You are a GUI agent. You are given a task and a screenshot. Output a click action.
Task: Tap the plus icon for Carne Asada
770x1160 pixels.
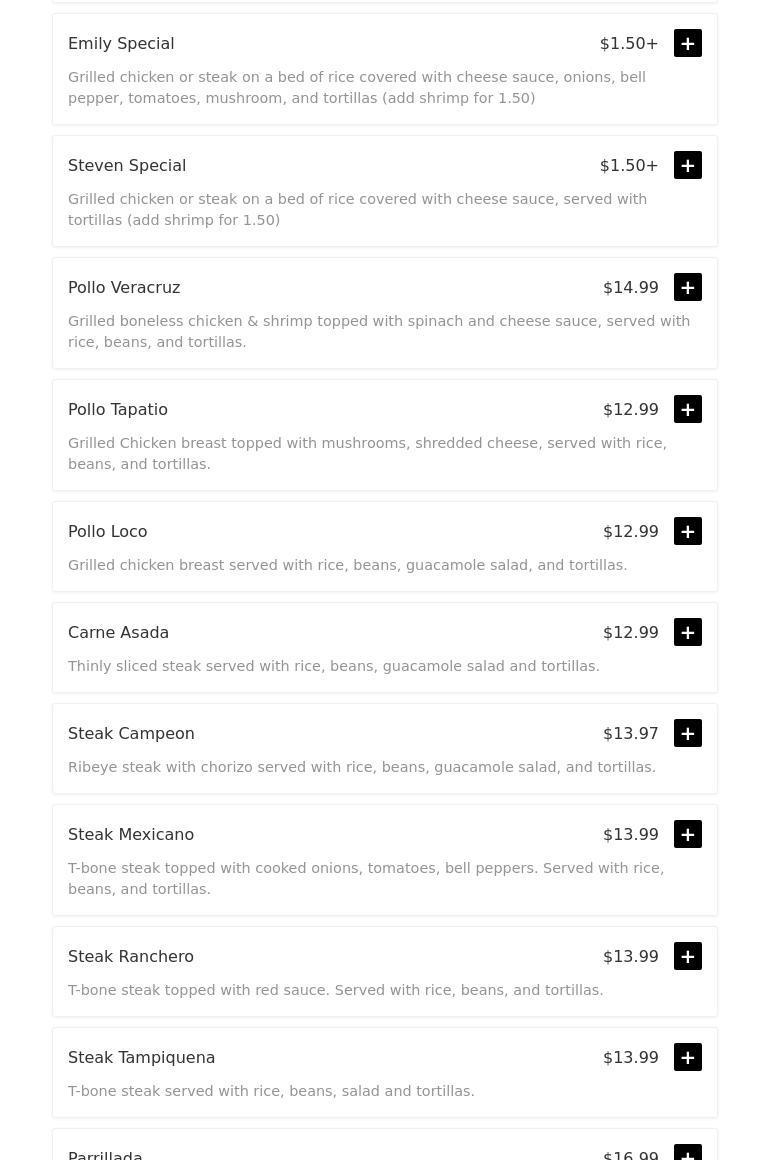tap(688, 632)
